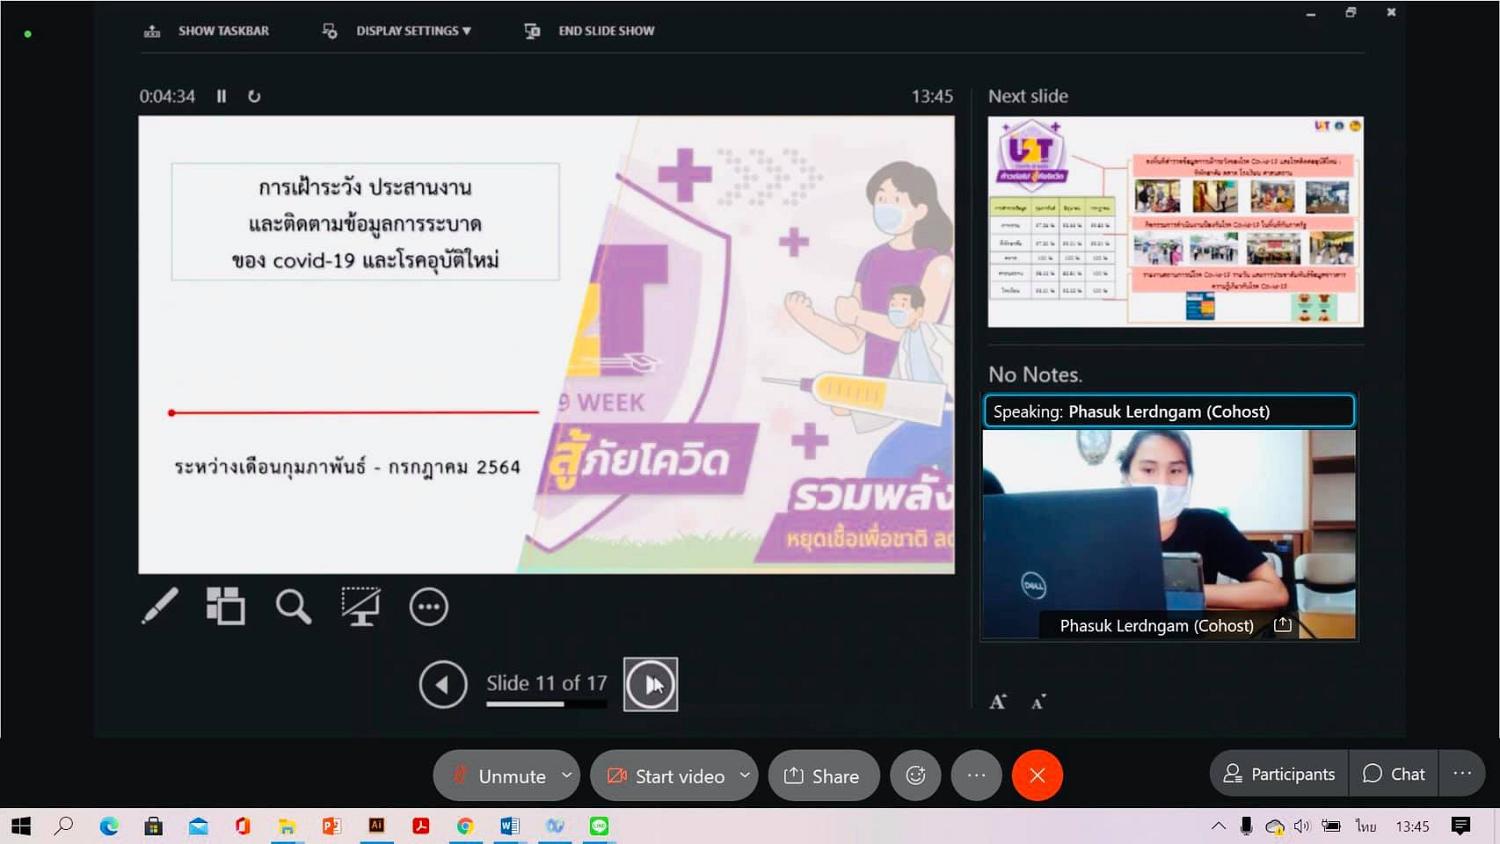Screen dimensions: 1500x844
Task: Click the Share button
Action: point(823,776)
